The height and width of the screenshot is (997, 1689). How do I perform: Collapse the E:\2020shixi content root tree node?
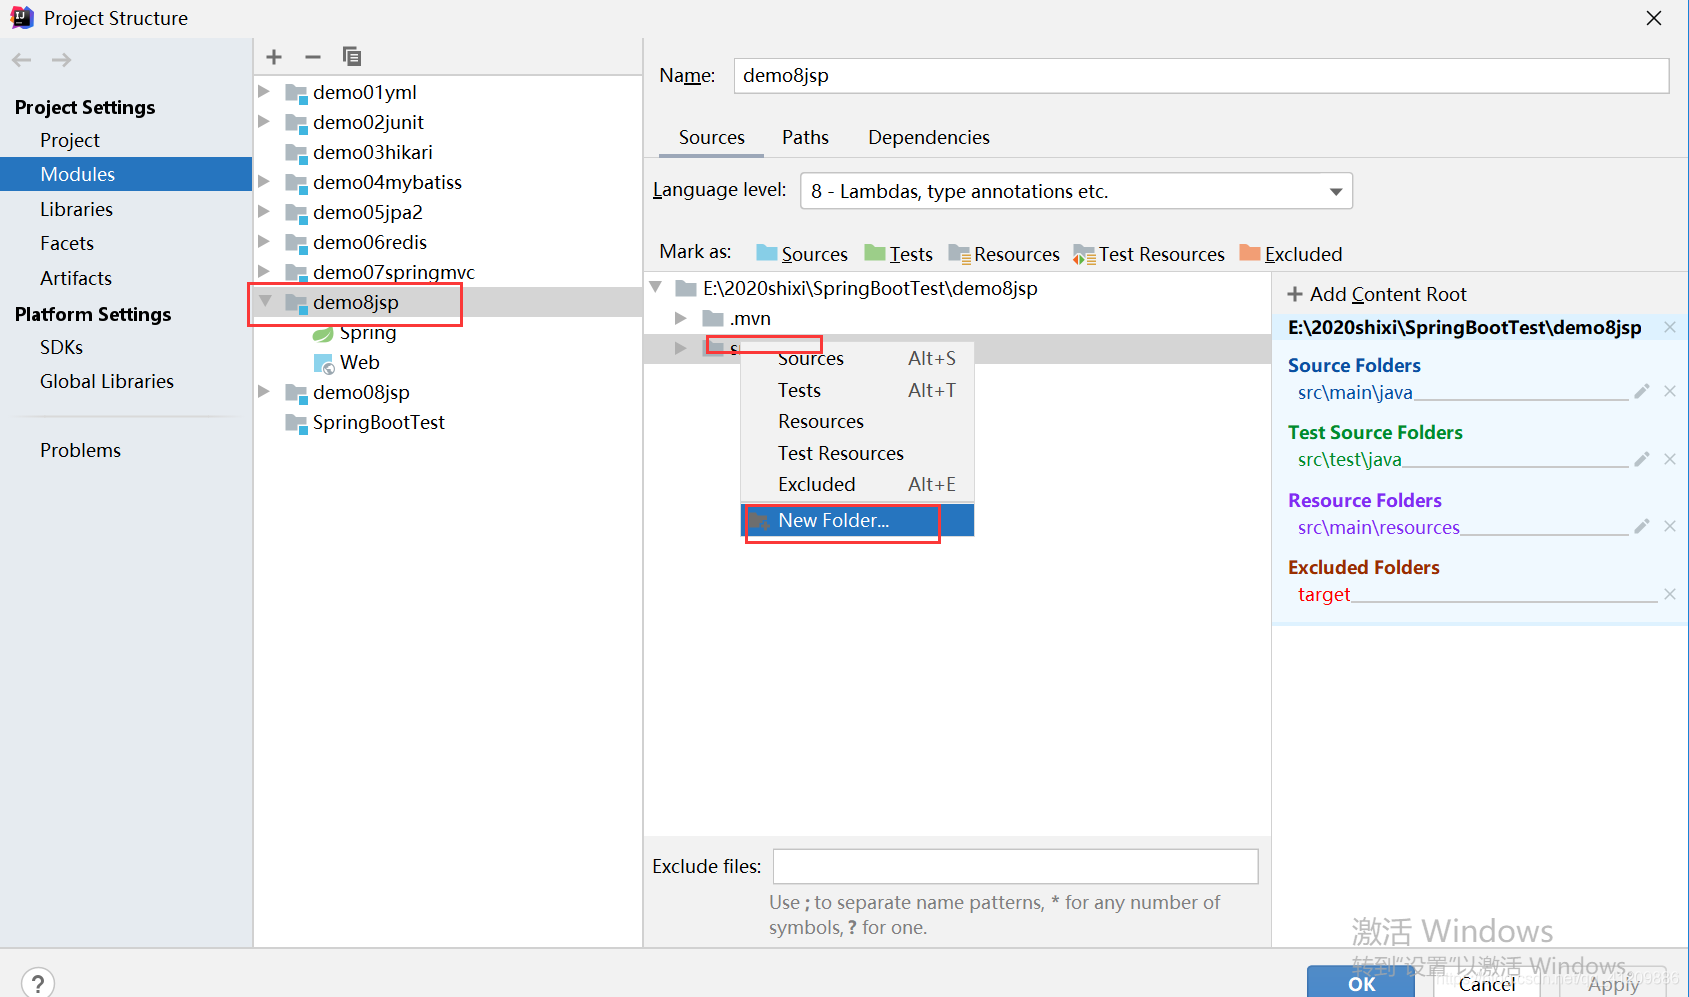click(656, 287)
